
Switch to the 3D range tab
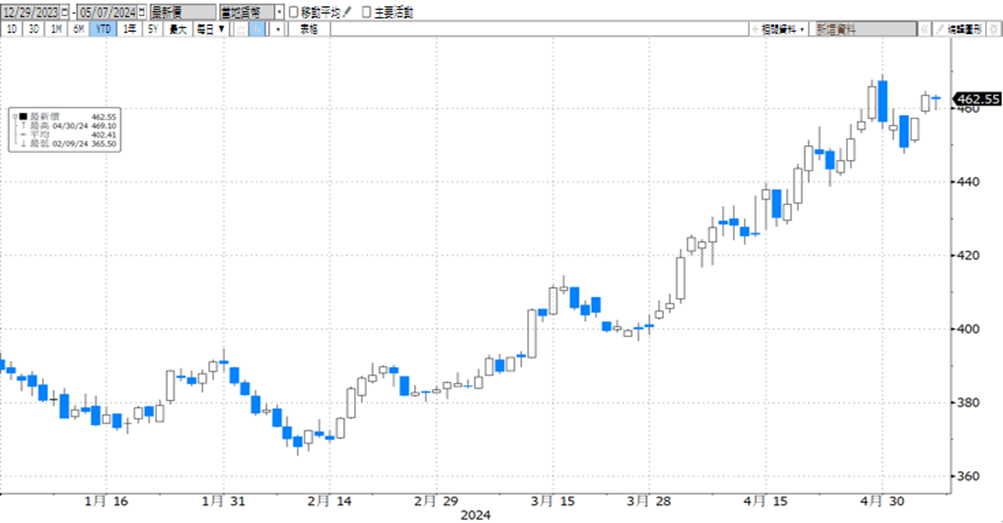coord(33,29)
